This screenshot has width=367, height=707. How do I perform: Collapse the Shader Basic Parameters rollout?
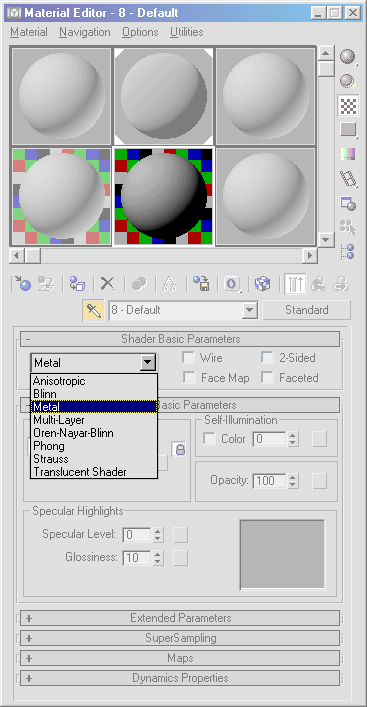tap(180, 339)
